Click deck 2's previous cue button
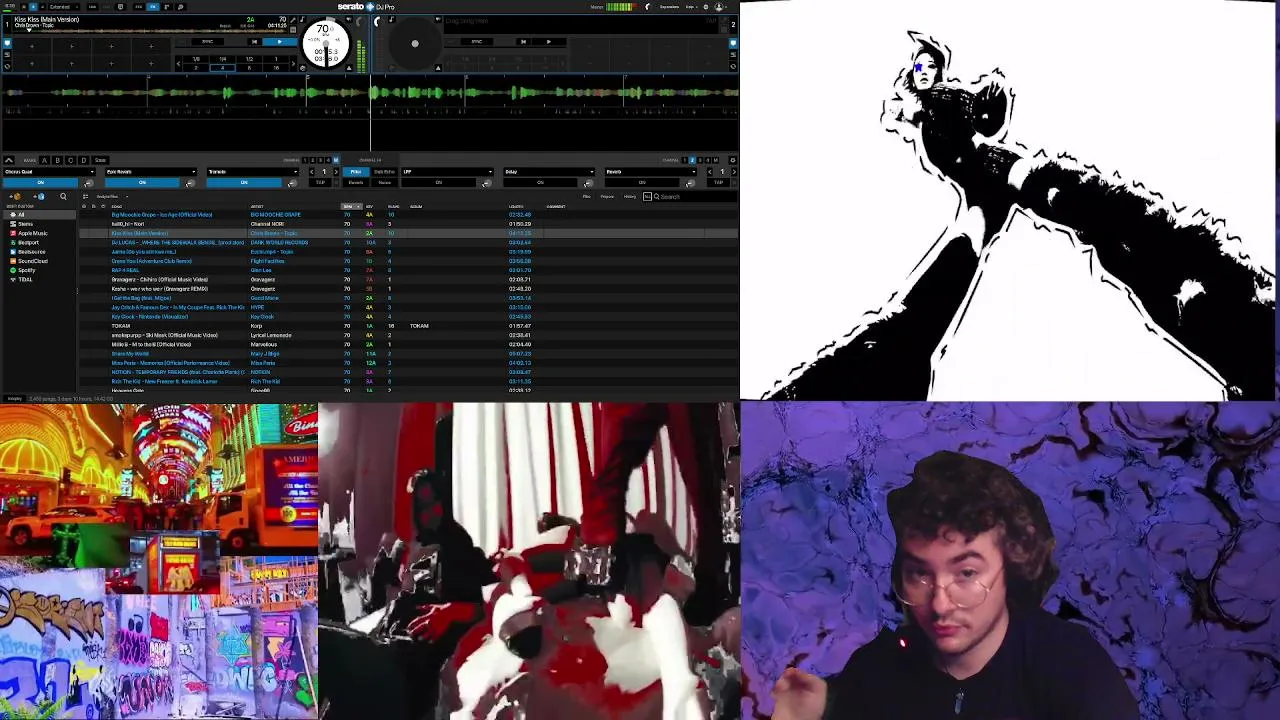The width and height of the screenshot is (1280, 720). tap(522, 42)
